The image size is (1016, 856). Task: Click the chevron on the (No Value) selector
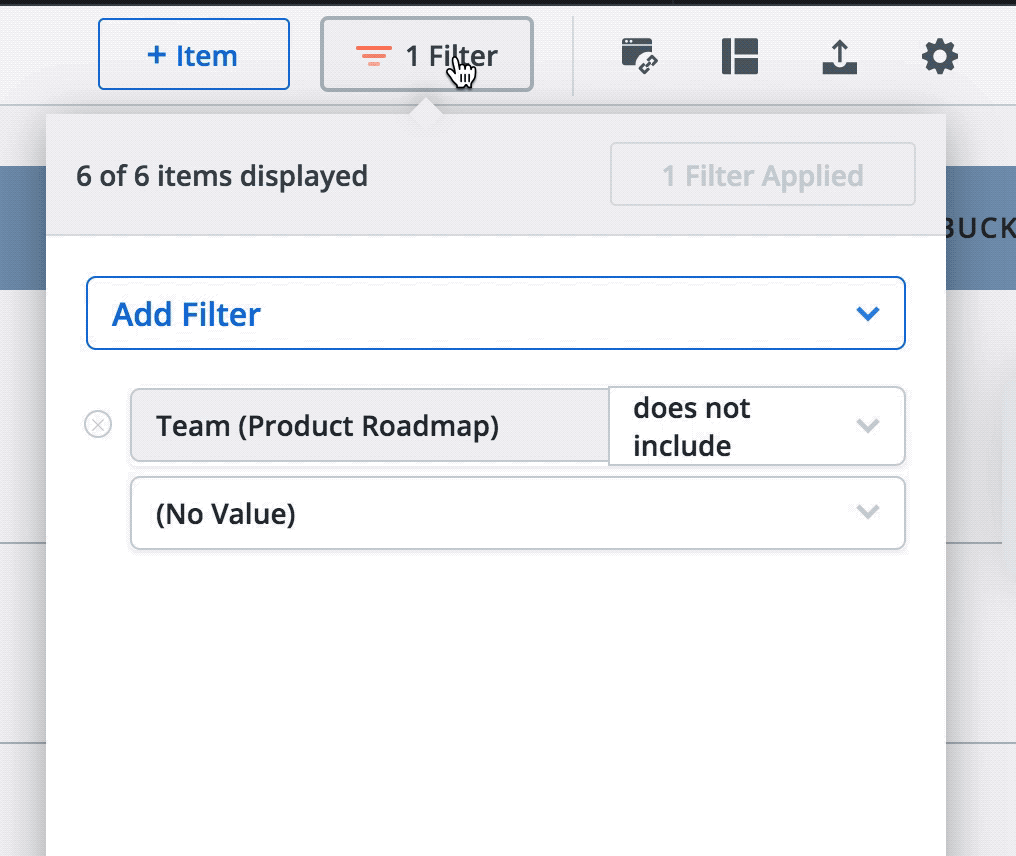[x=868, y=512]
